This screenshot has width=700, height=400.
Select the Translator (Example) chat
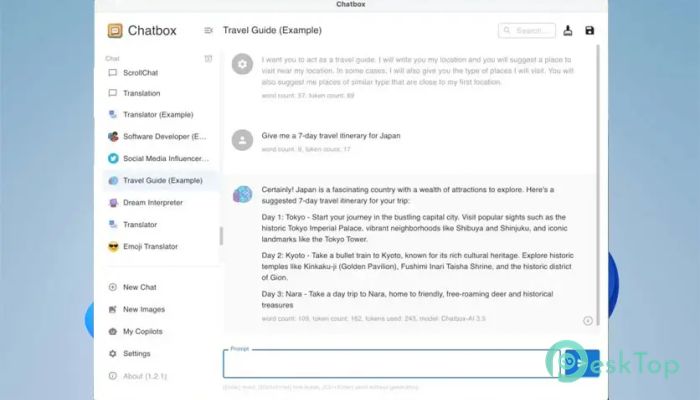(161, 114)
